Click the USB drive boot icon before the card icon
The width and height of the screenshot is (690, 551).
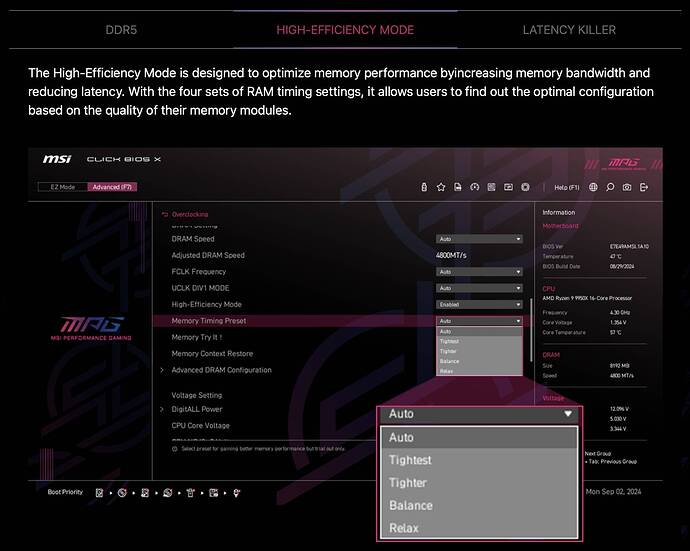(x=191, y=493)
